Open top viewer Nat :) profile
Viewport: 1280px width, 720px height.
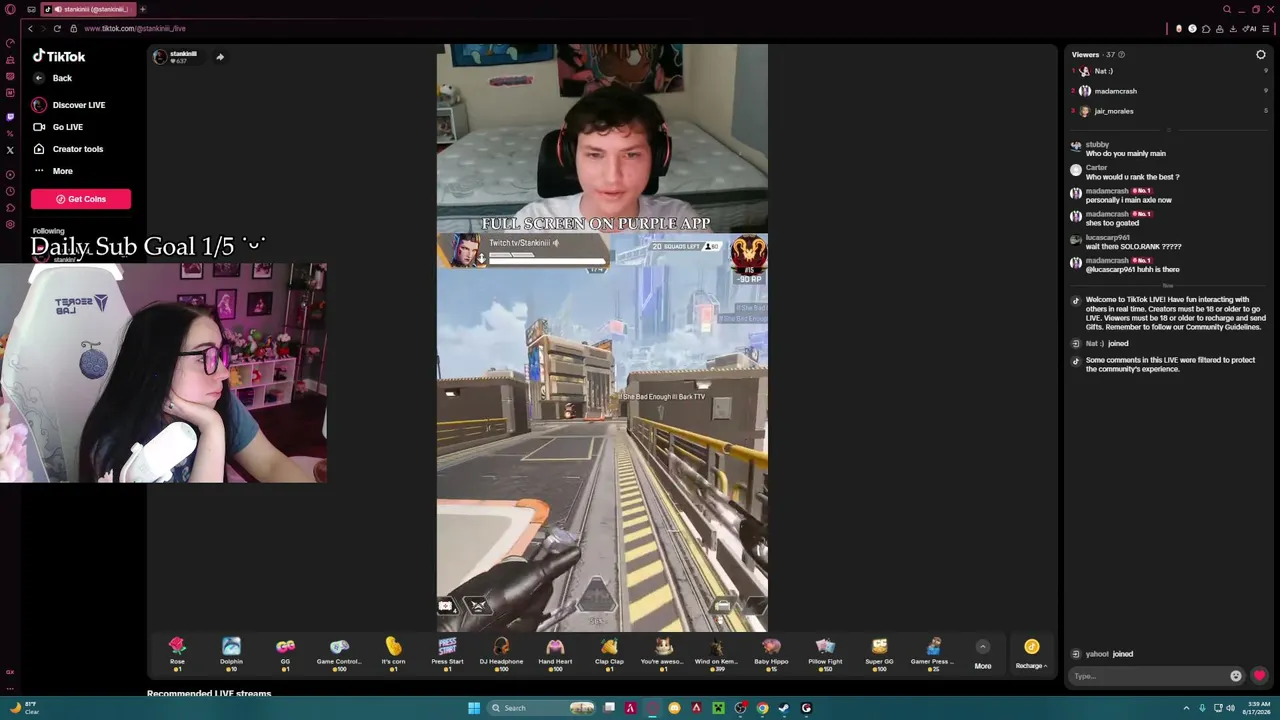1103,71
